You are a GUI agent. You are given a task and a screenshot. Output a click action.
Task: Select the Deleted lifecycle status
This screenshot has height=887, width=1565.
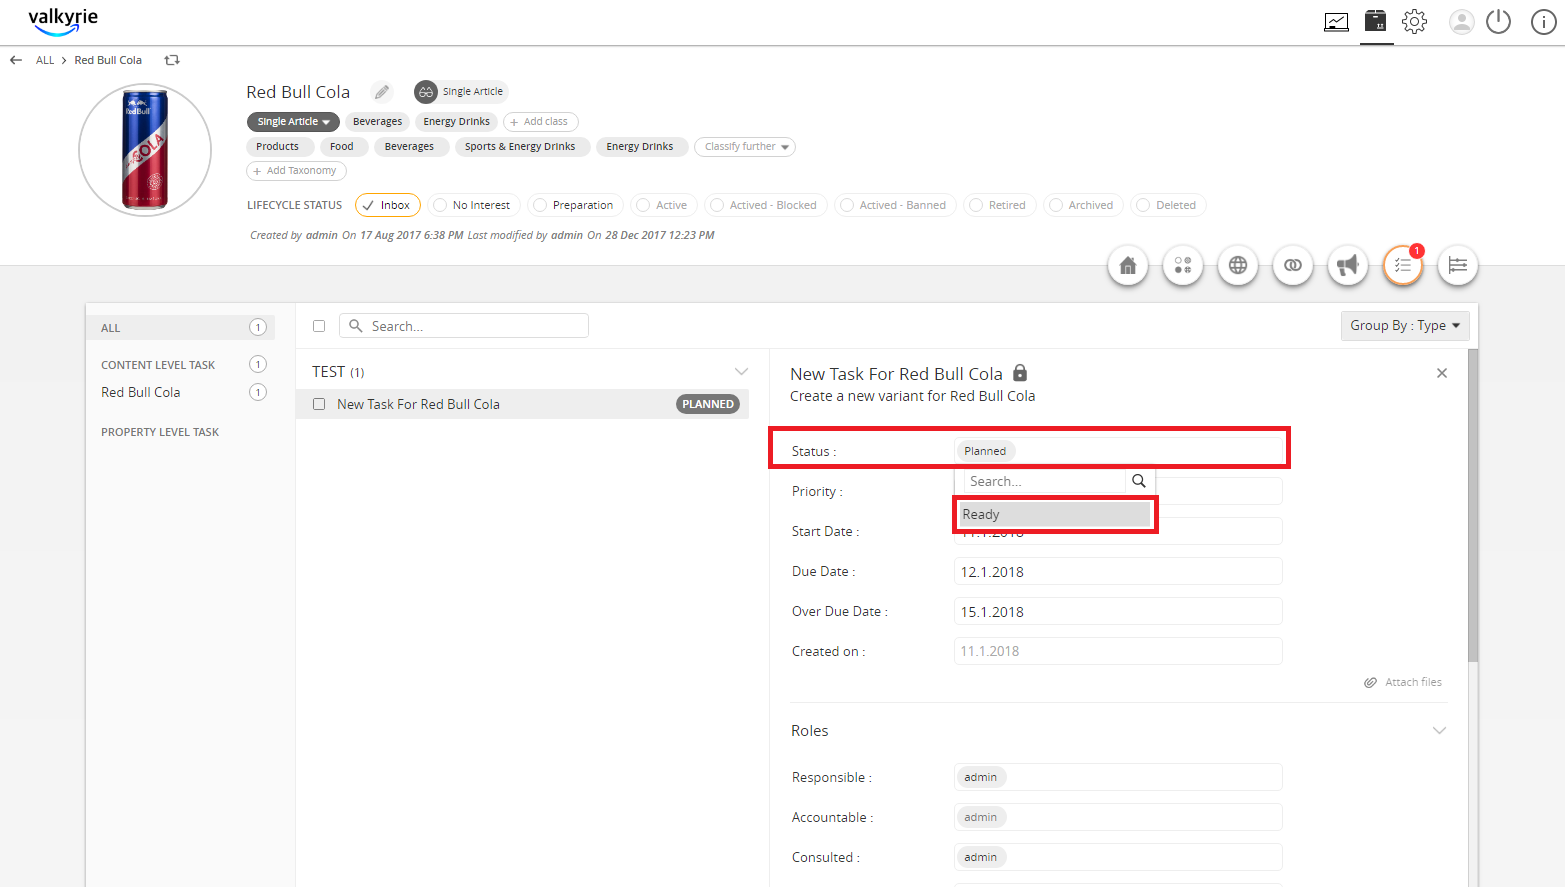click(1169, 205)
